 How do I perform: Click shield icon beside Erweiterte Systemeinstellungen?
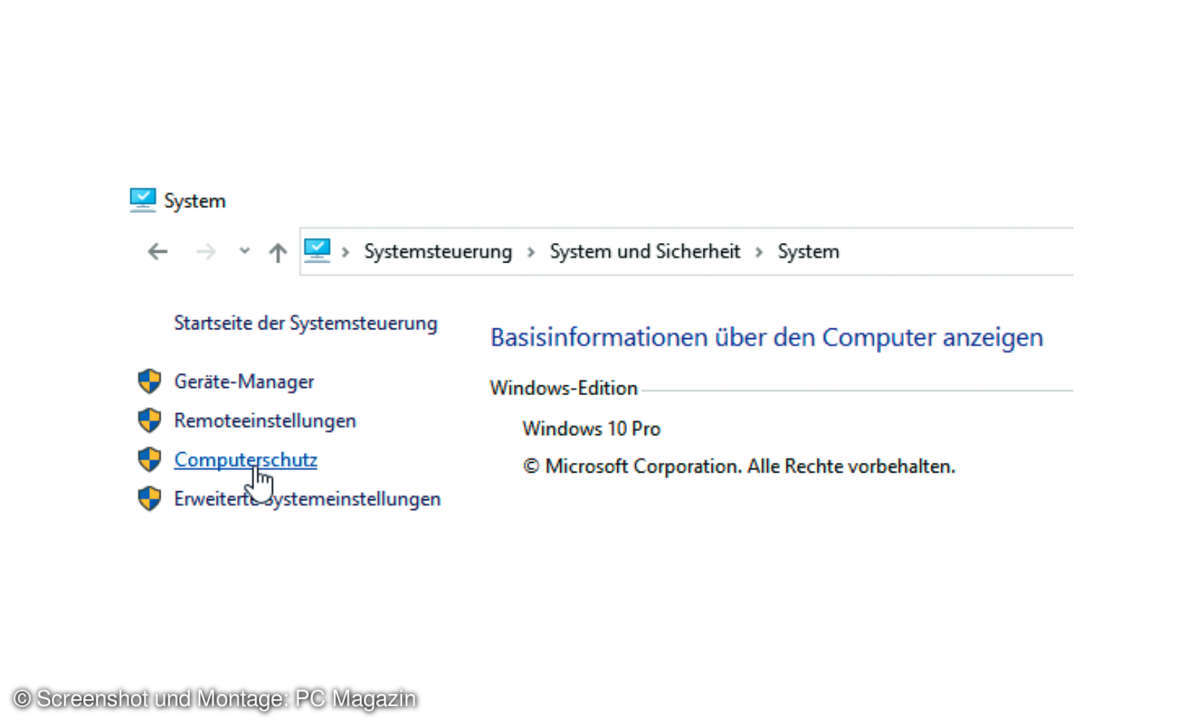[149, 498]
